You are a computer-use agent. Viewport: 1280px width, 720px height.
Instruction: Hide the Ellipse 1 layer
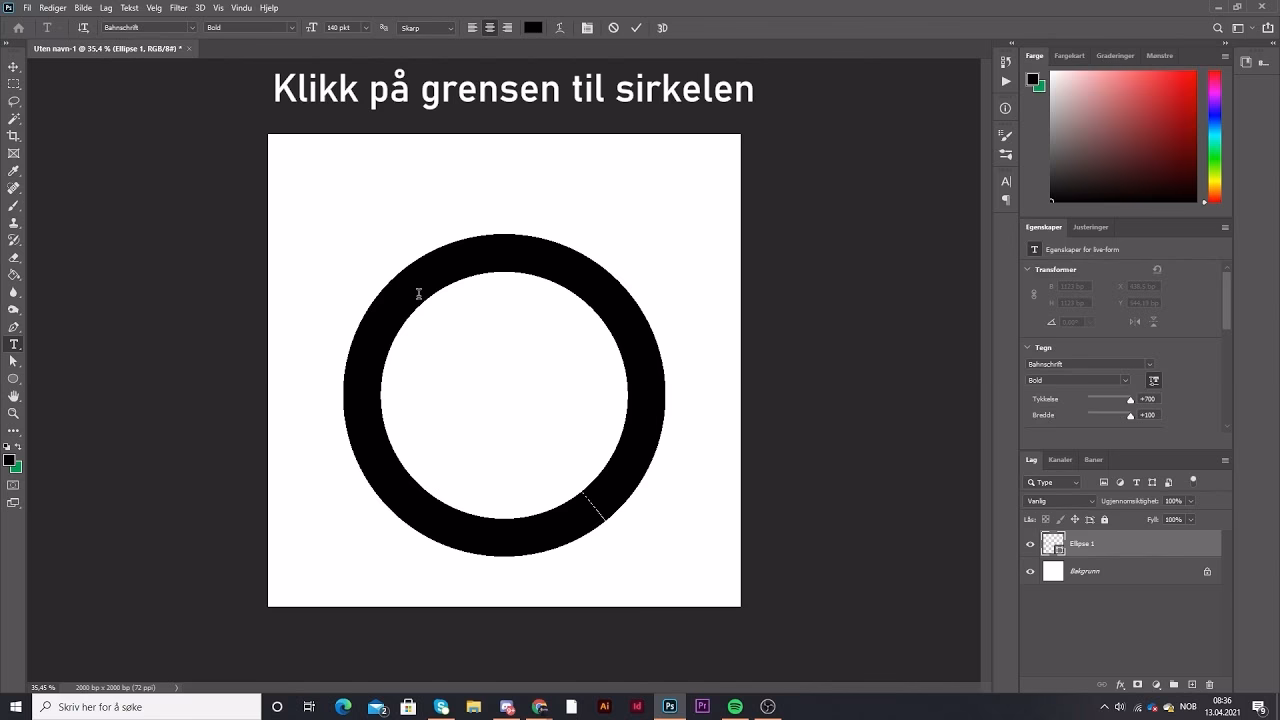click(x=1030, y=543)
